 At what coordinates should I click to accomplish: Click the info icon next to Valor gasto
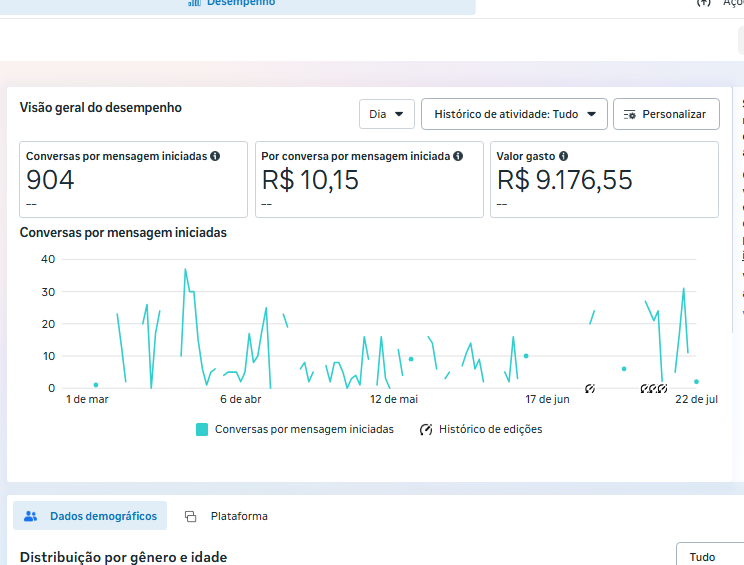pos(564,157)
